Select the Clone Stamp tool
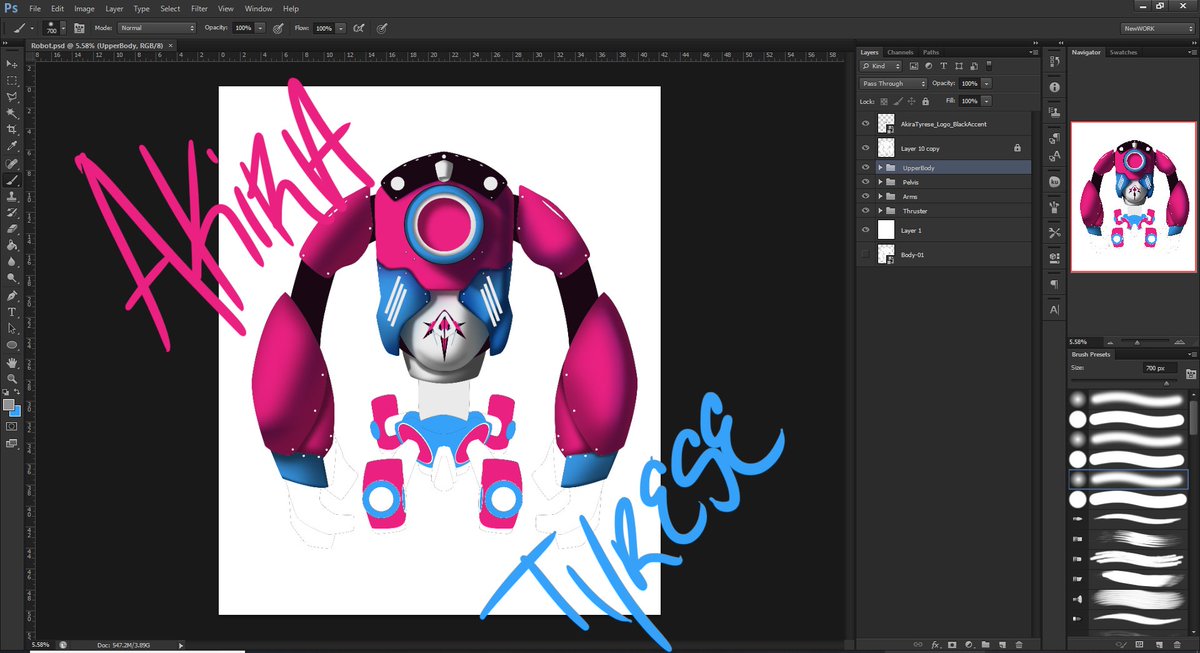The image size is (1200, 653). [12, 197]
